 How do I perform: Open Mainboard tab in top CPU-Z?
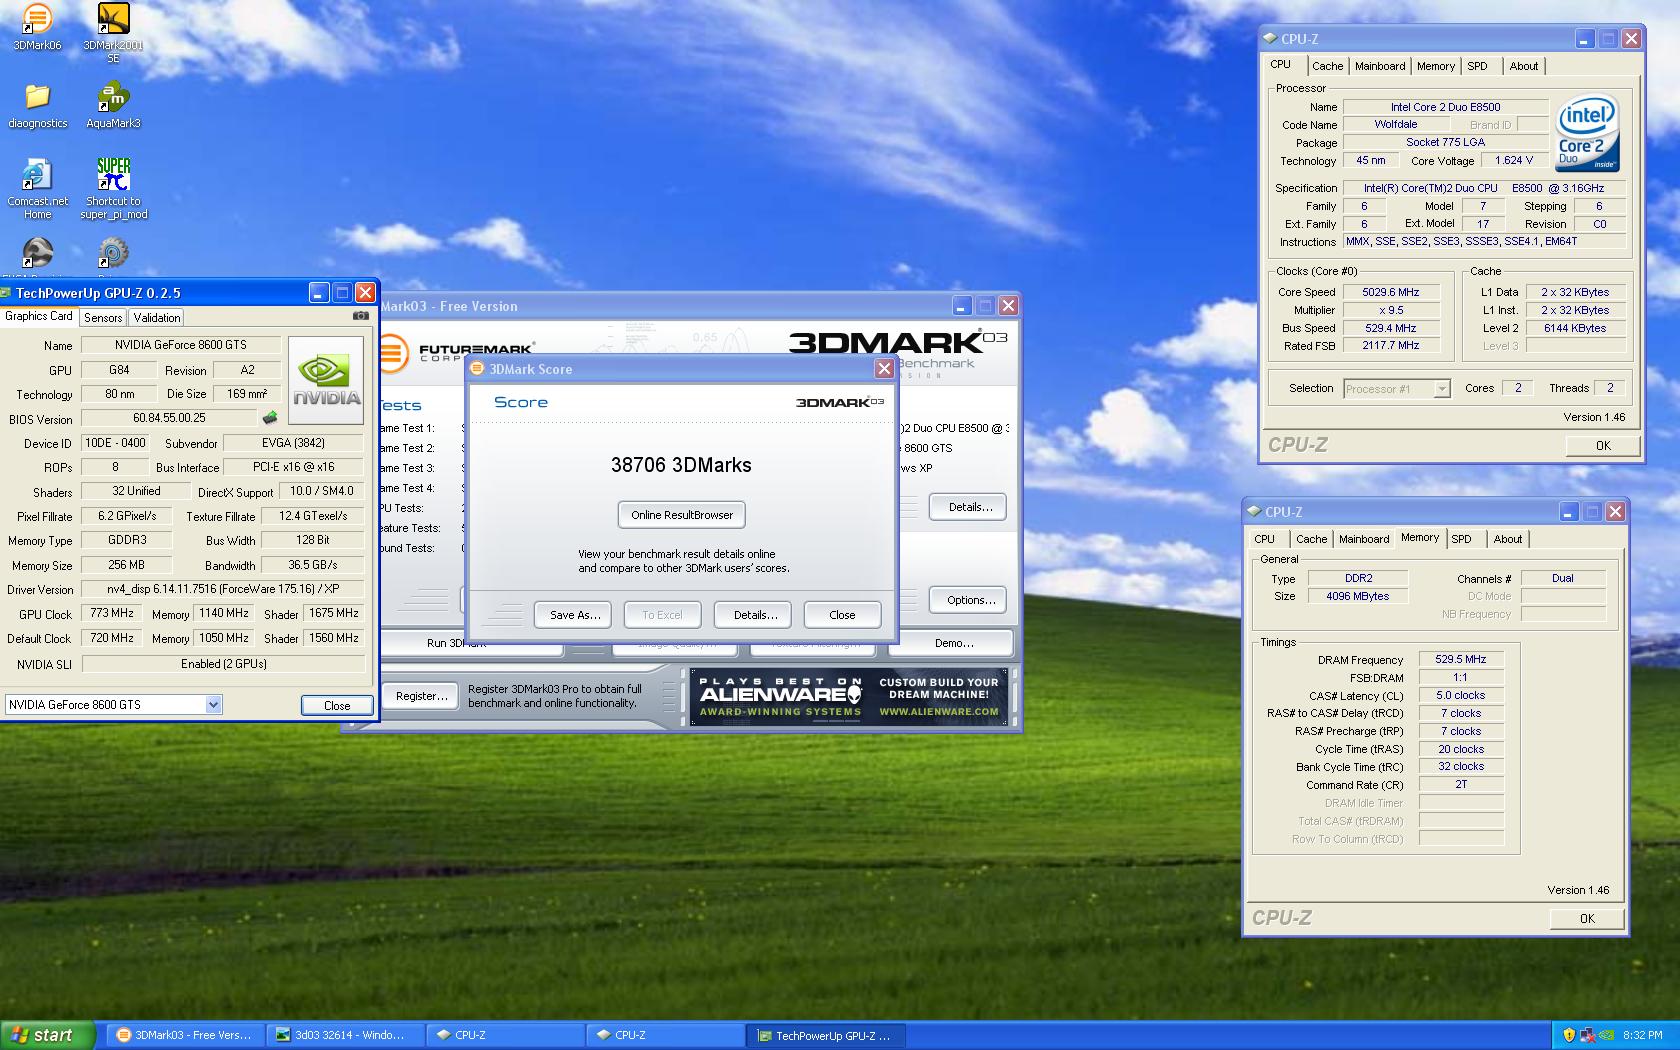click(1380, 66)
